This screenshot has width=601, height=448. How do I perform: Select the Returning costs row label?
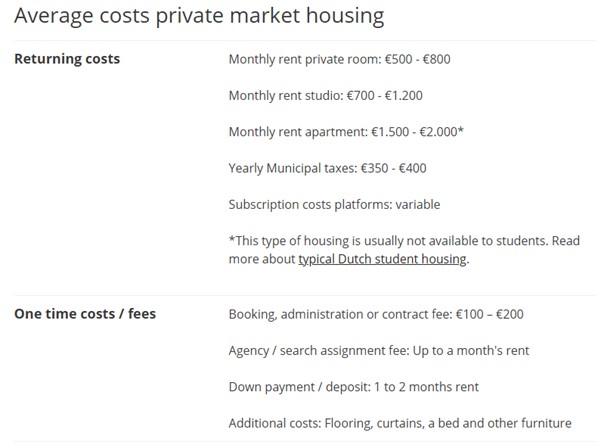click(x=67, y=59)
